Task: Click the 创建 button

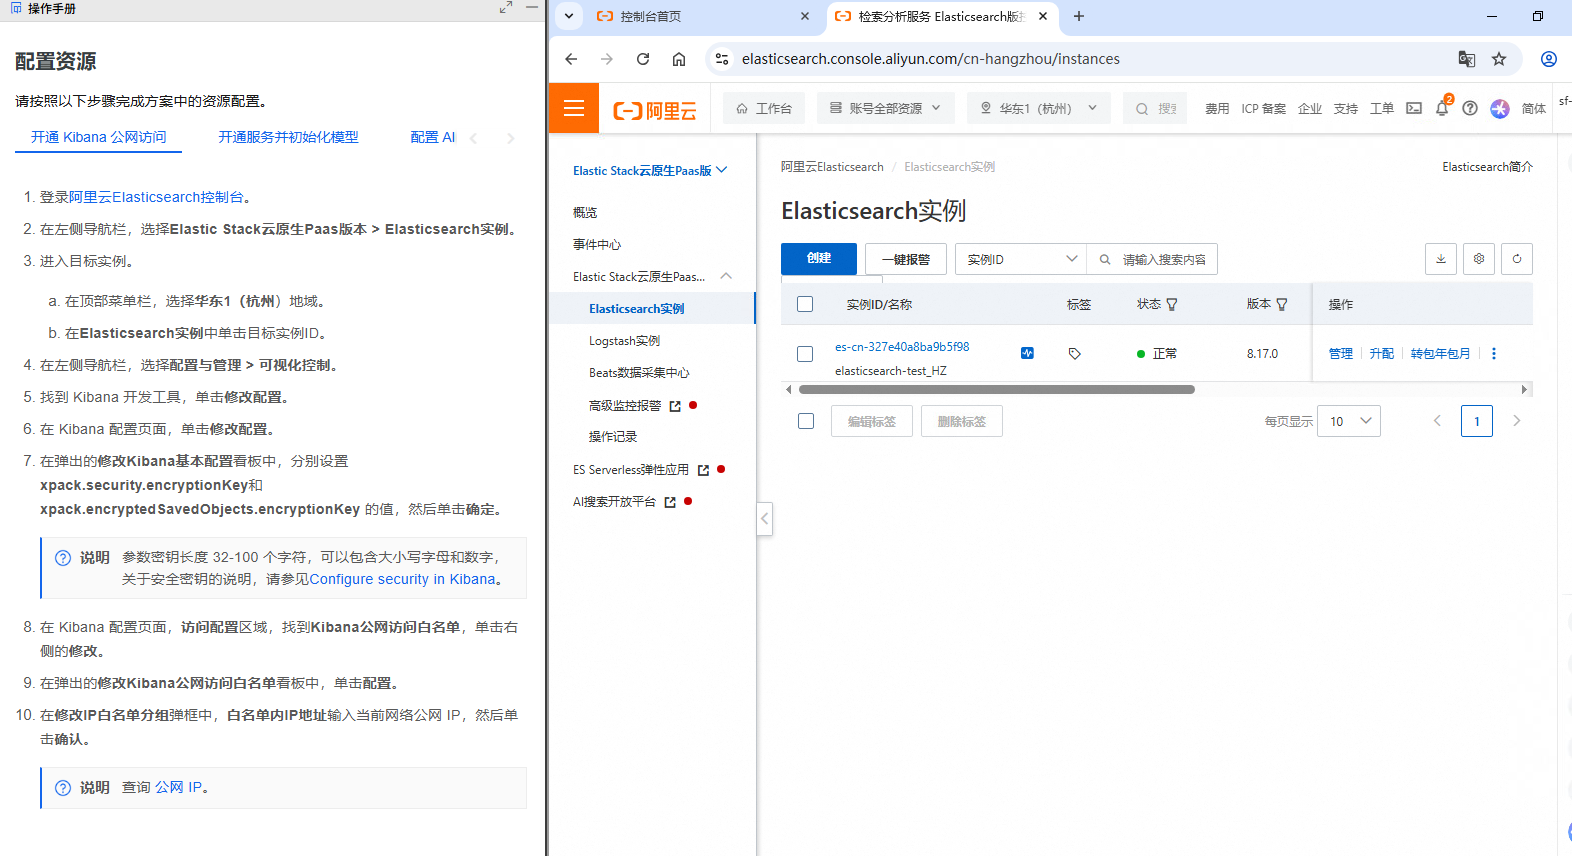Action: (819, 259)
